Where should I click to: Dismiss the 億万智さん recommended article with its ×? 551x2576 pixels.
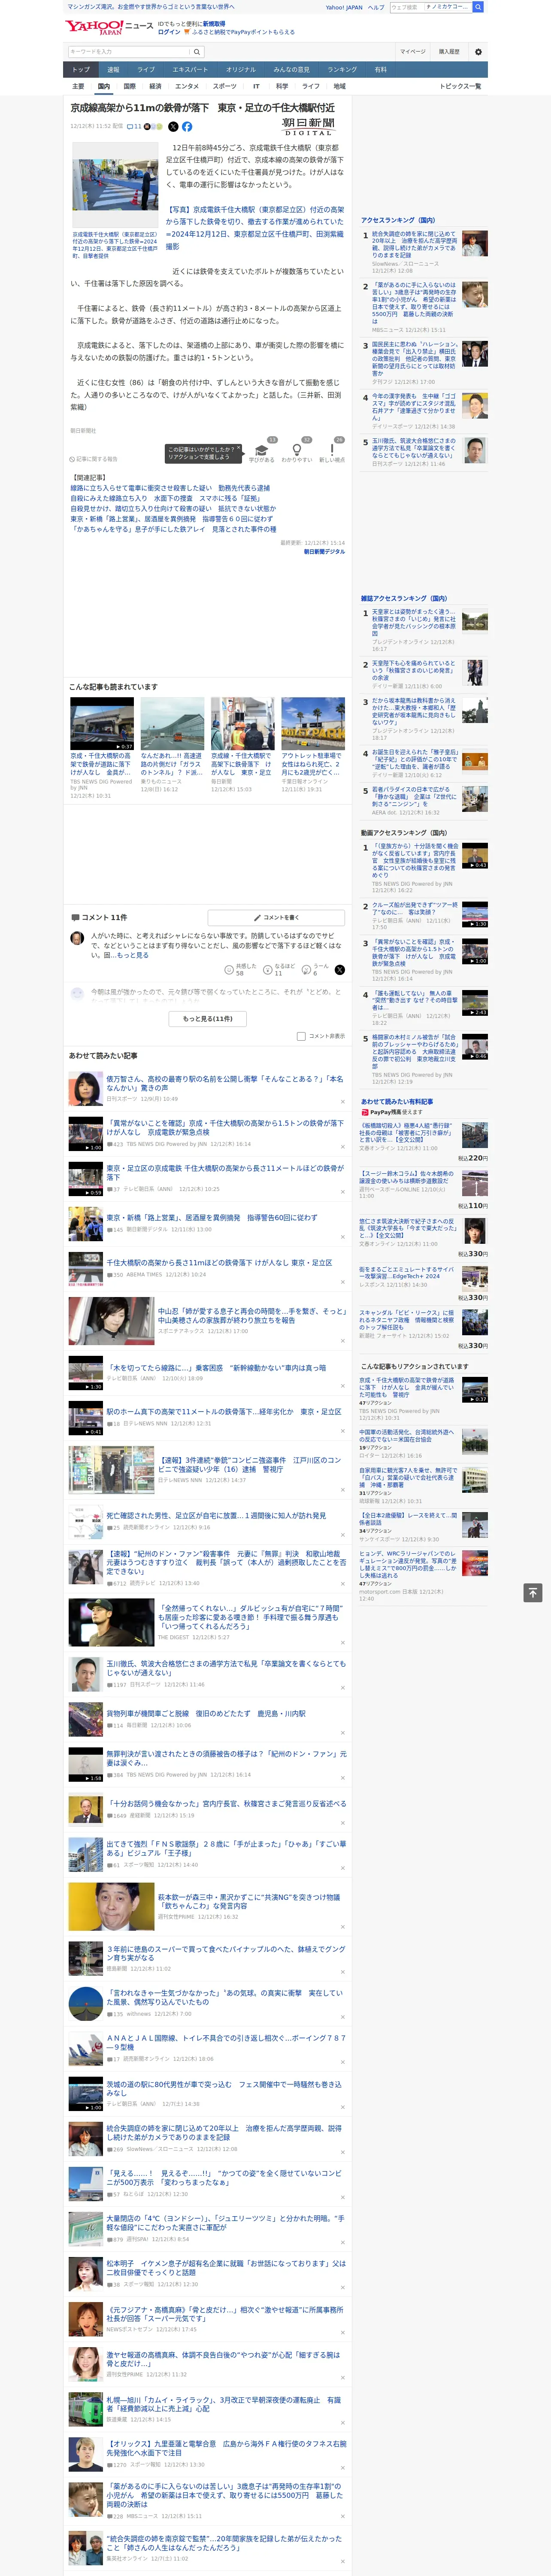[343, 1102]
